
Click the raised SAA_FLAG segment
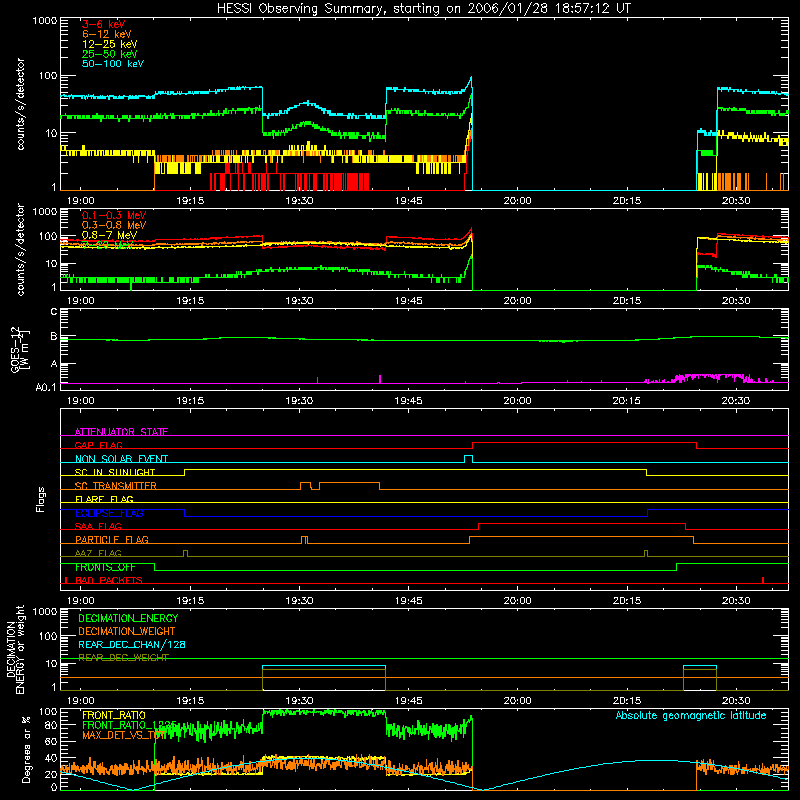(x=582, y=523)
